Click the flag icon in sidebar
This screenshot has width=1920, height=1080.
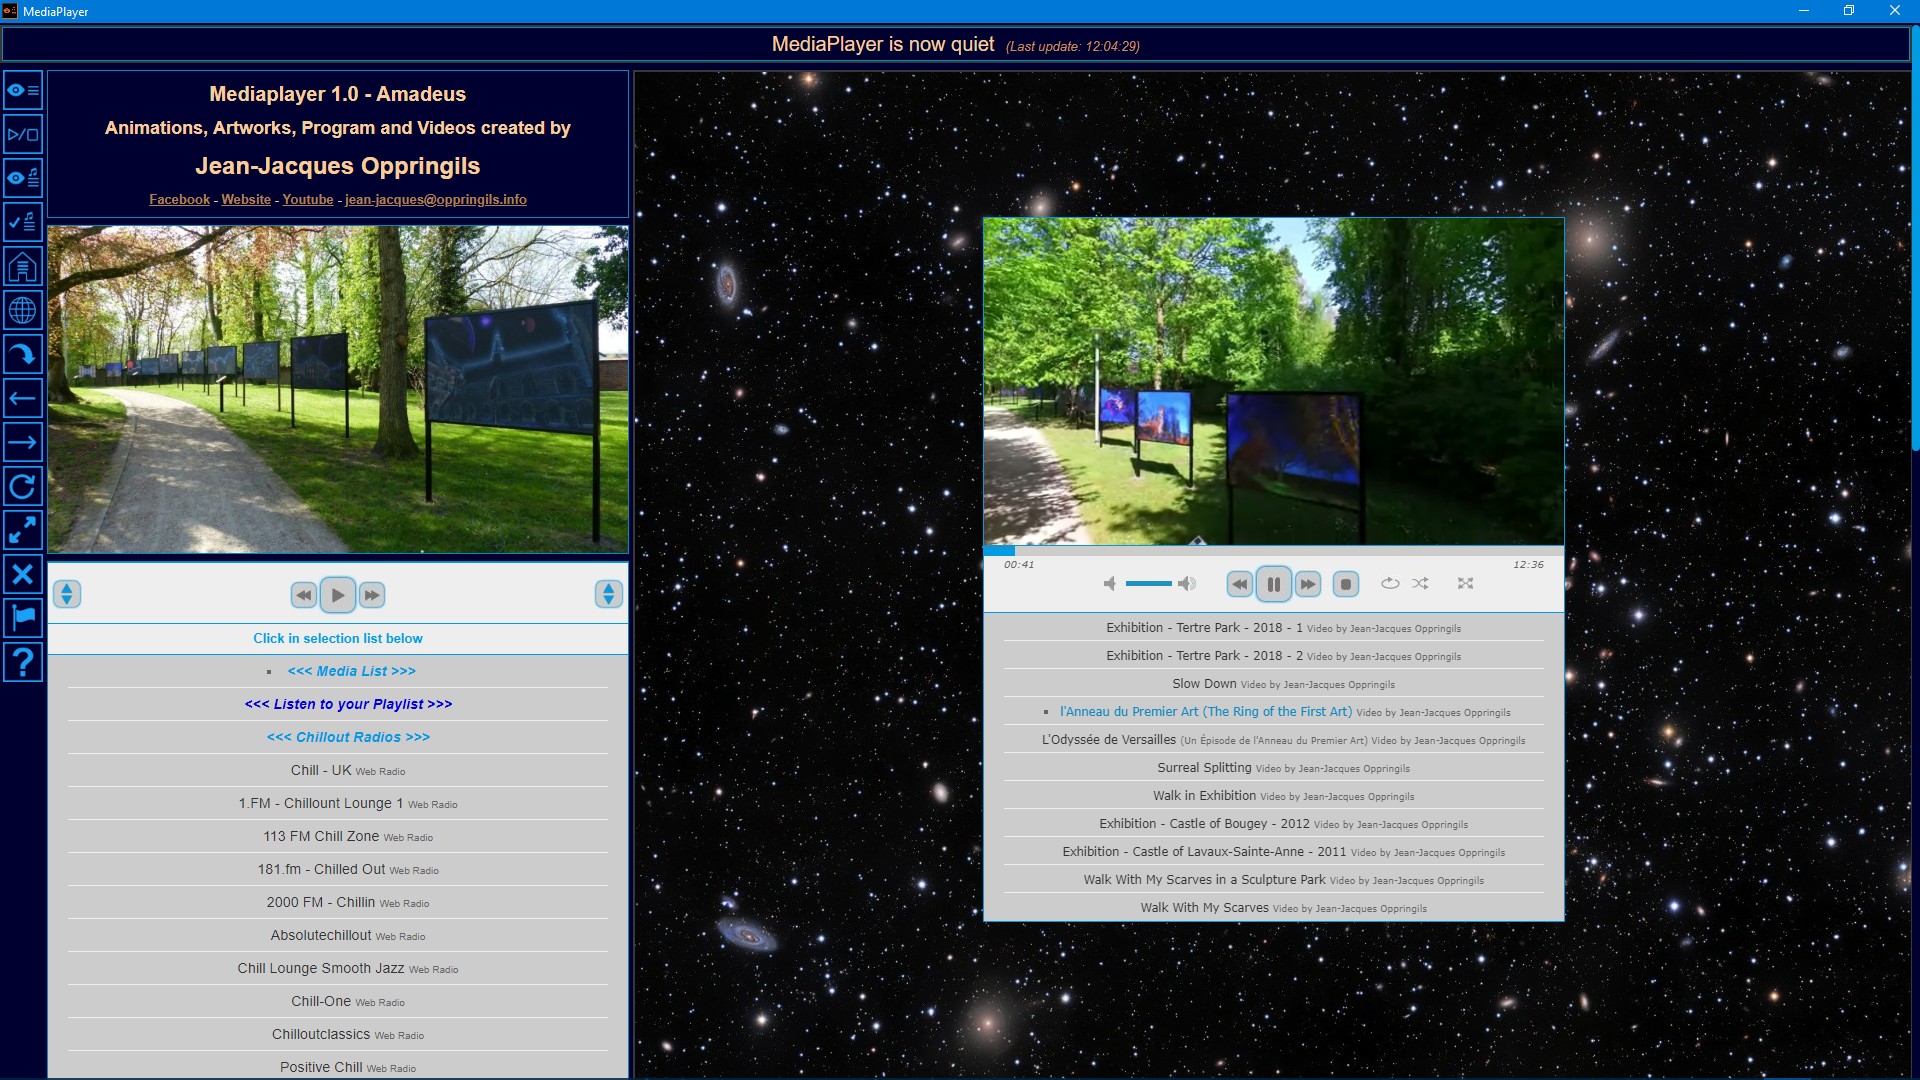click(22, 617)
